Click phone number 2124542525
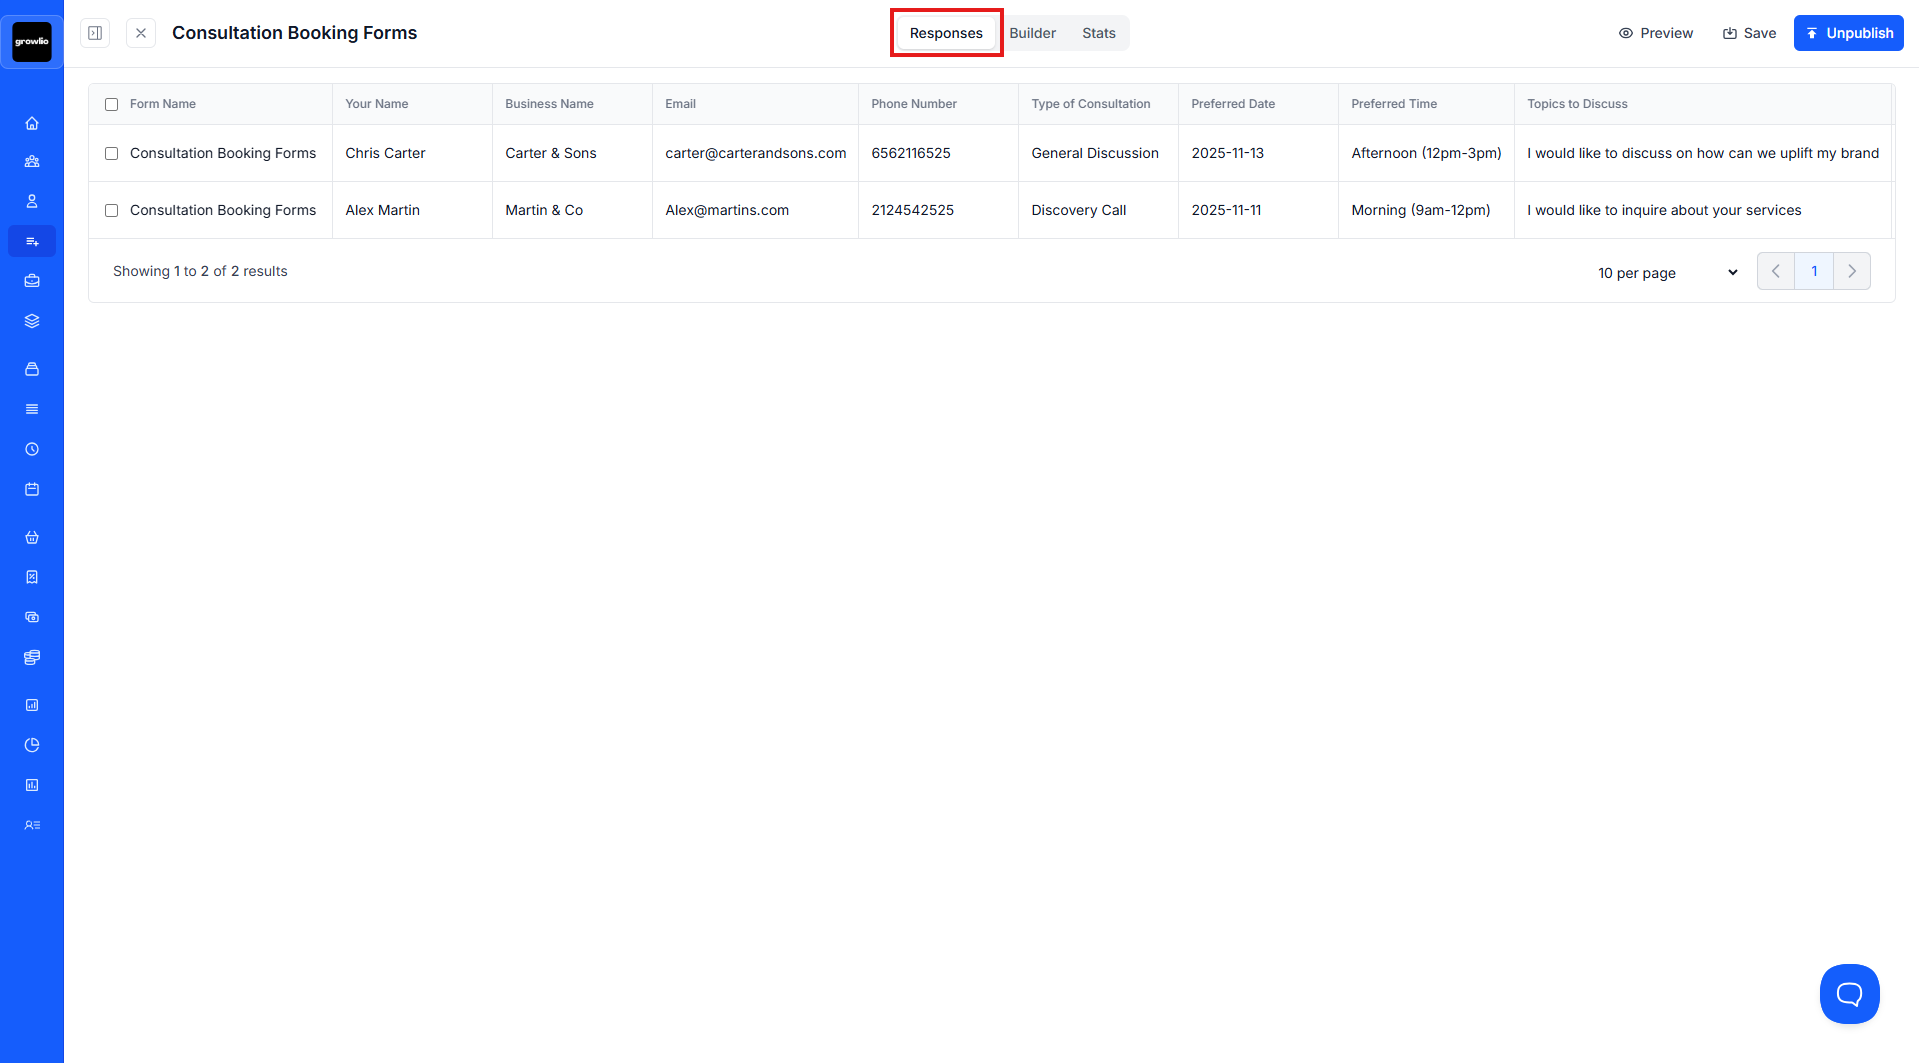The width and height of the screenshot is (1919, 1063). 912,210
